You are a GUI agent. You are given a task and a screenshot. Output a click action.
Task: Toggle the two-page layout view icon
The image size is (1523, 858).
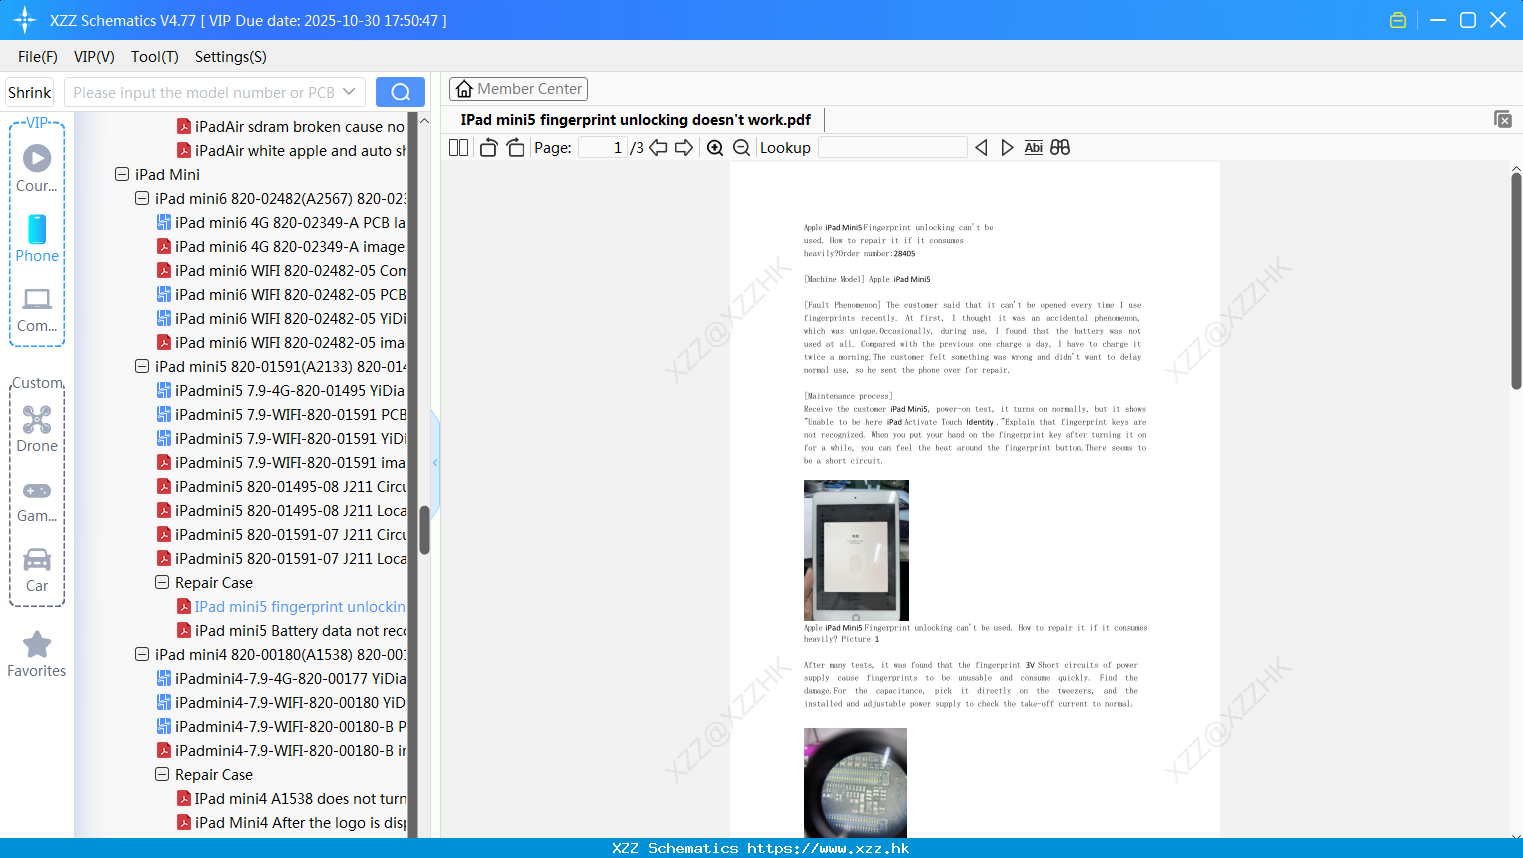(458, 148)
